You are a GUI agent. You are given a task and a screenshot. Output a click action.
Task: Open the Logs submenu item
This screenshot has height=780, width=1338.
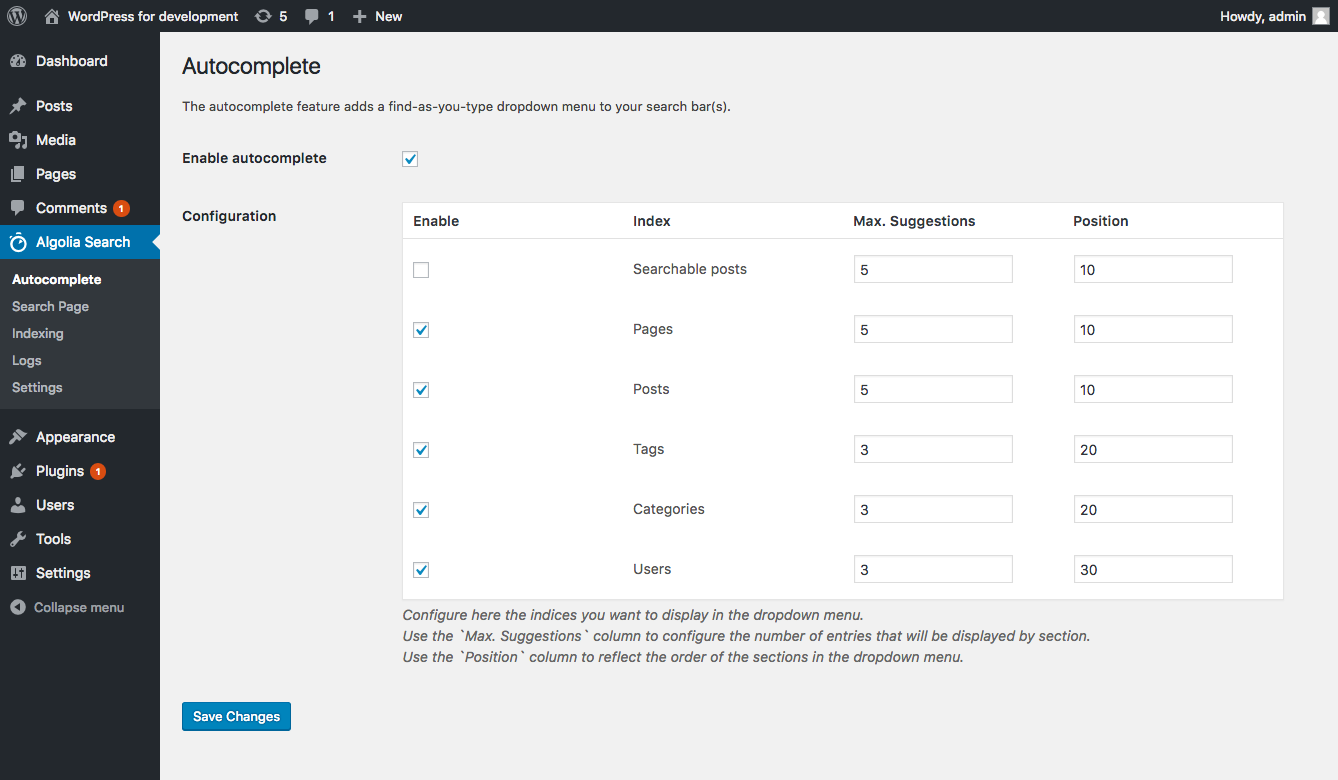(27, 360)
